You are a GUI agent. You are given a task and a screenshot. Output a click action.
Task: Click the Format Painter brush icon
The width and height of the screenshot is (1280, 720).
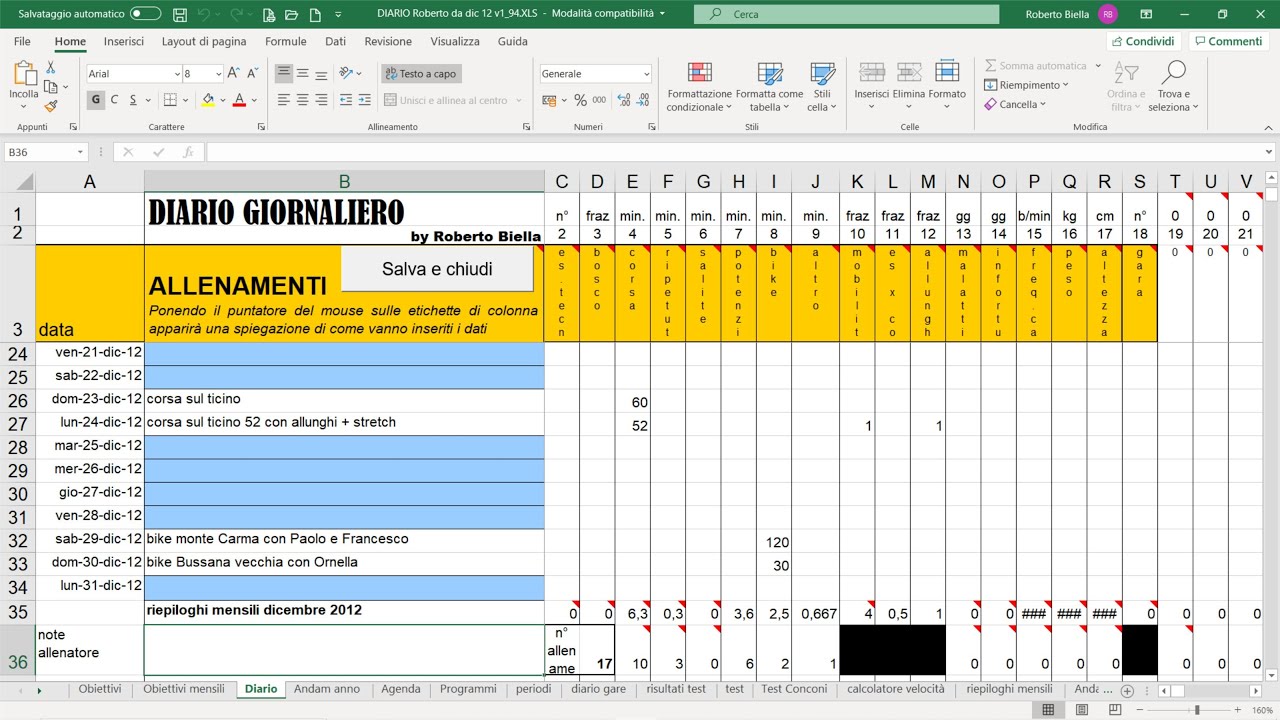[x=51, y=105]
